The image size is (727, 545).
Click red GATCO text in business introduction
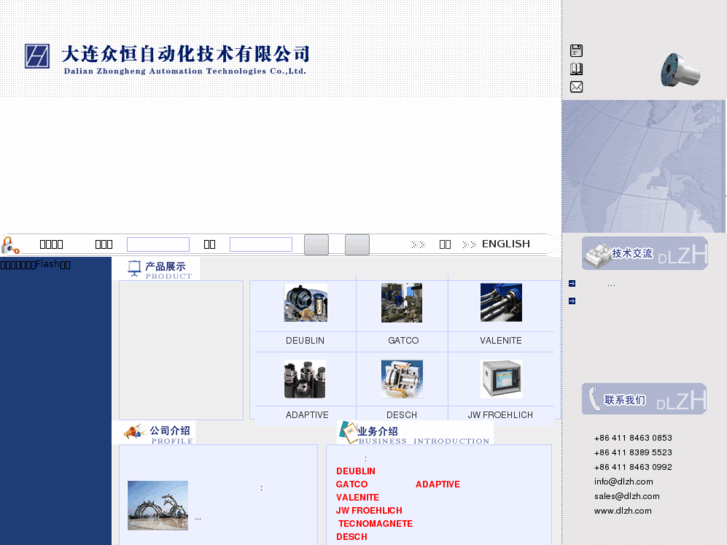[x=351, y=484]
